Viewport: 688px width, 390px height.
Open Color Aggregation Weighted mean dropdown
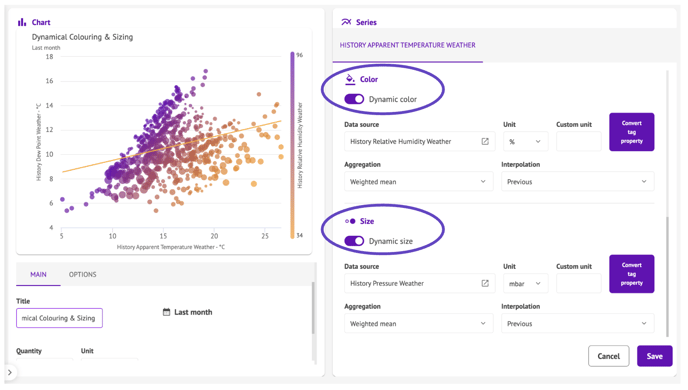click(x=419, y=182)
